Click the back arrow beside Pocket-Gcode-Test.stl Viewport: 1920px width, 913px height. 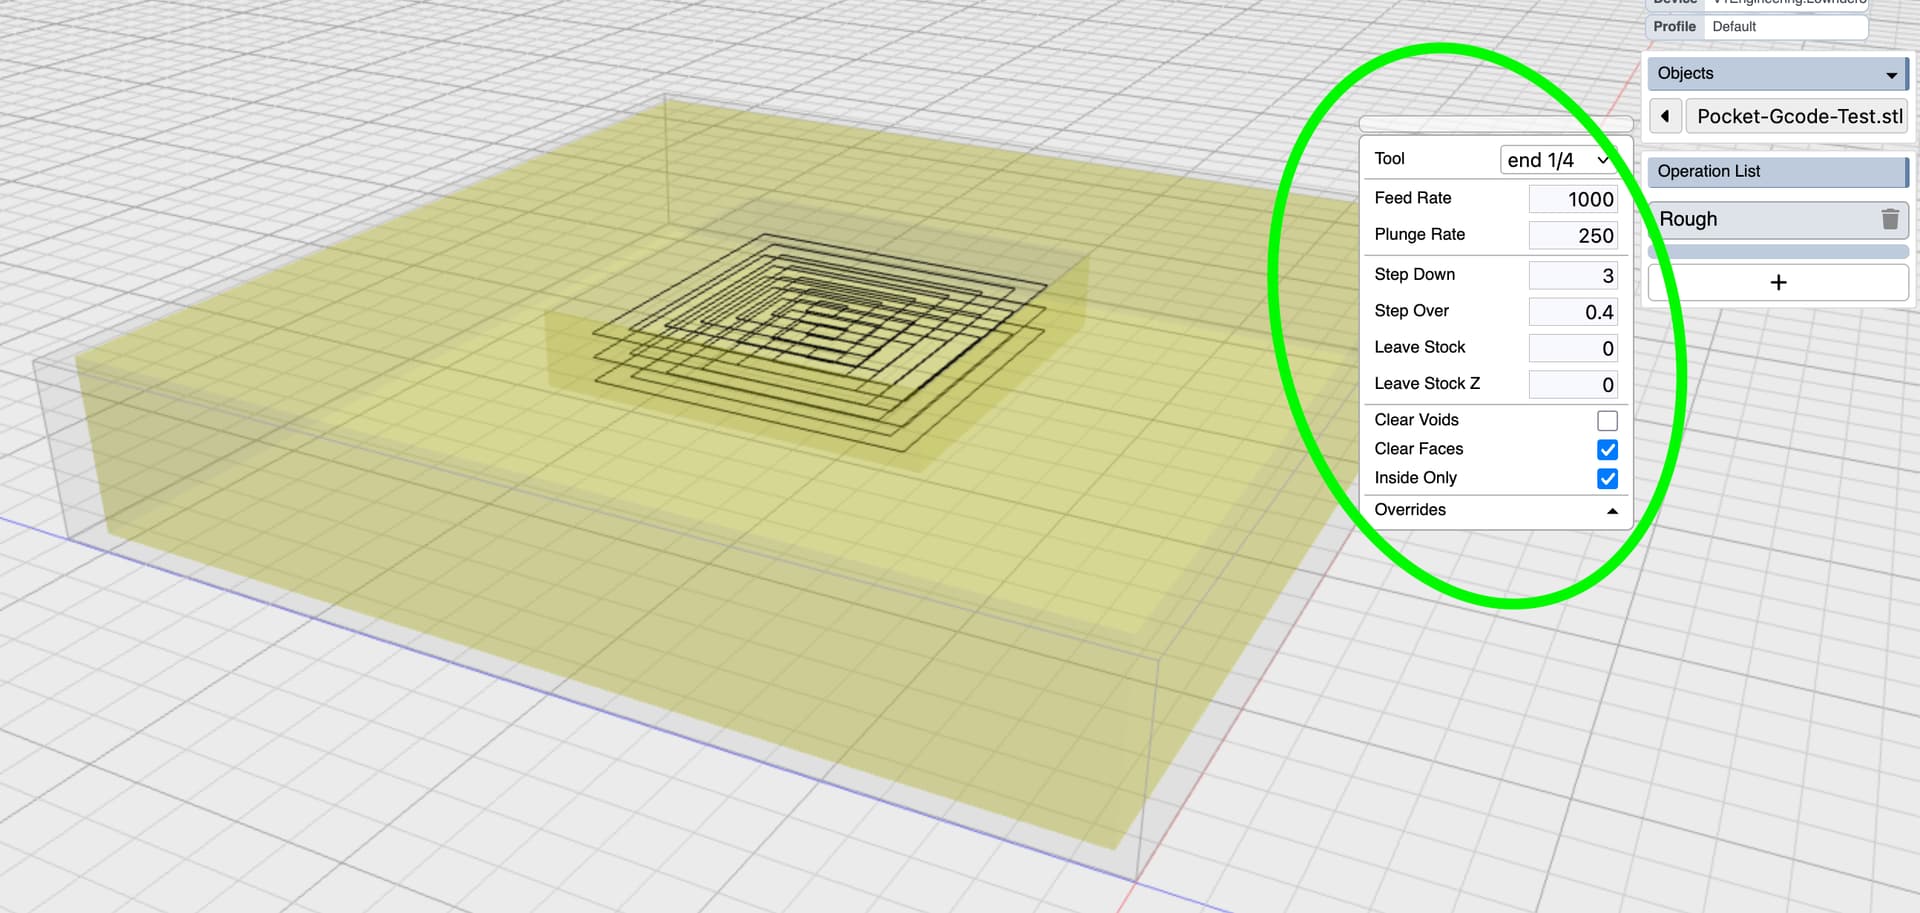tap(1665, 116)
